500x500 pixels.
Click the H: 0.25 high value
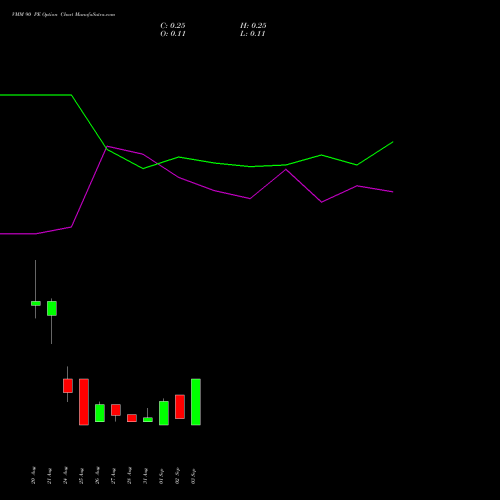pyautogui.click(x=253, y=26)
